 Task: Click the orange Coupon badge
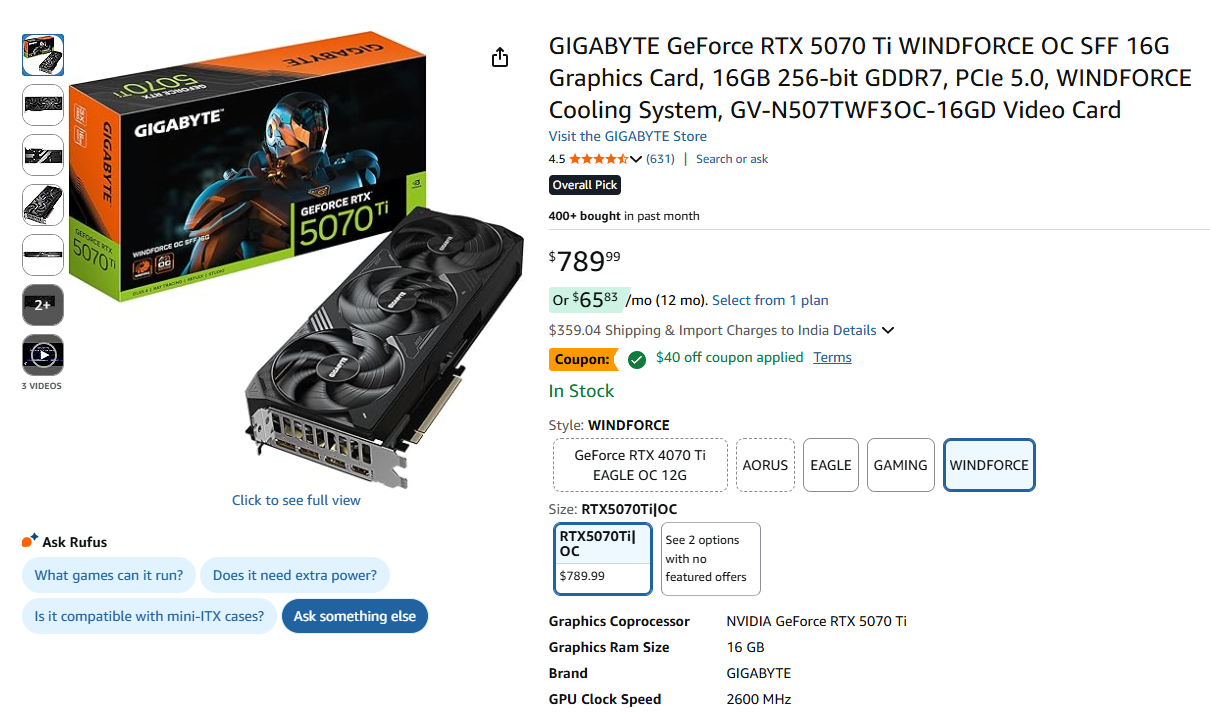point(584,358)
